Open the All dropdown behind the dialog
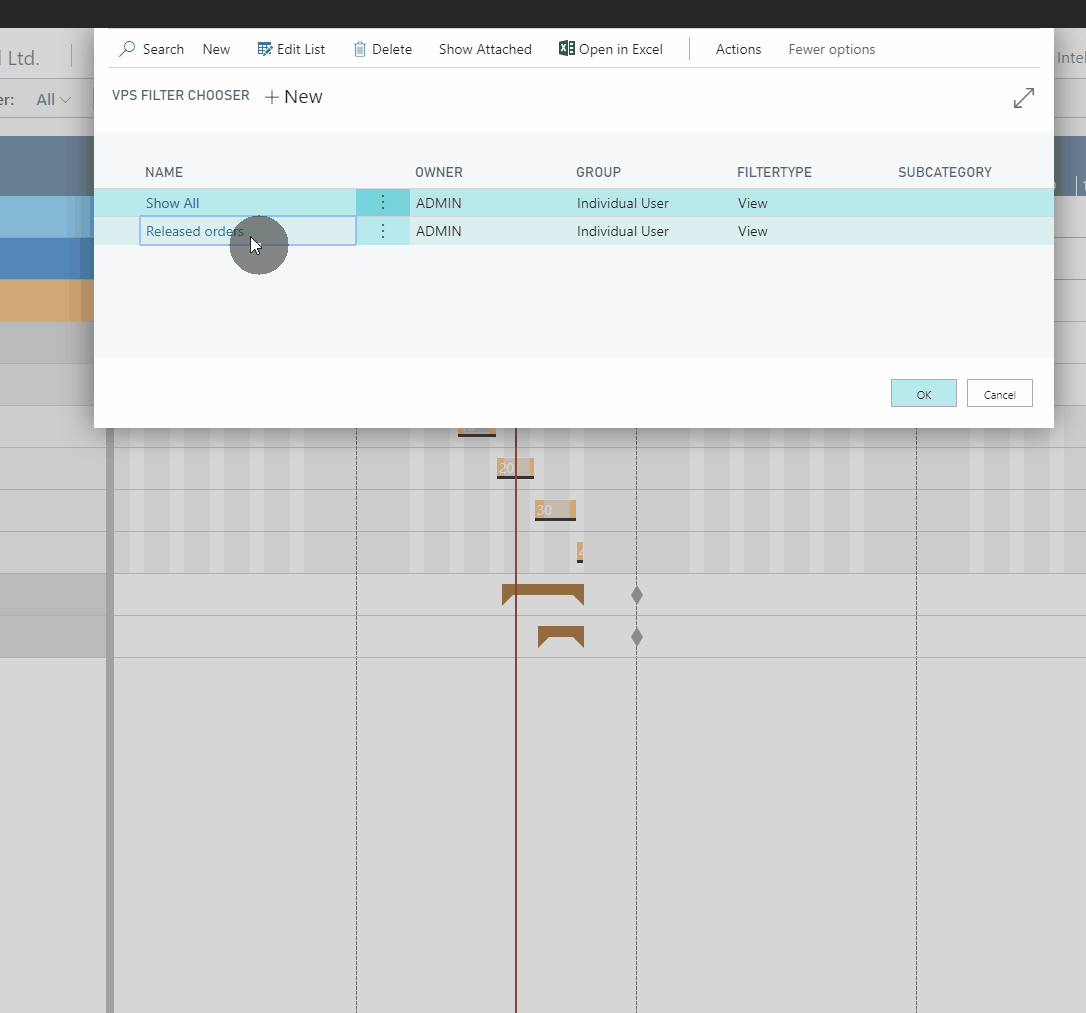This screenshot has width=1086, height=1013. point(52,99)
